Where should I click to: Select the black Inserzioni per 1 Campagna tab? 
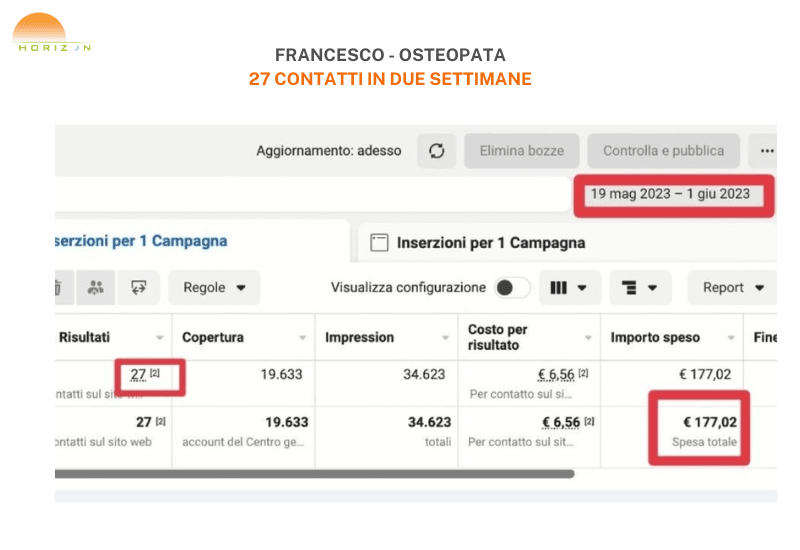(x=490, y=242)
